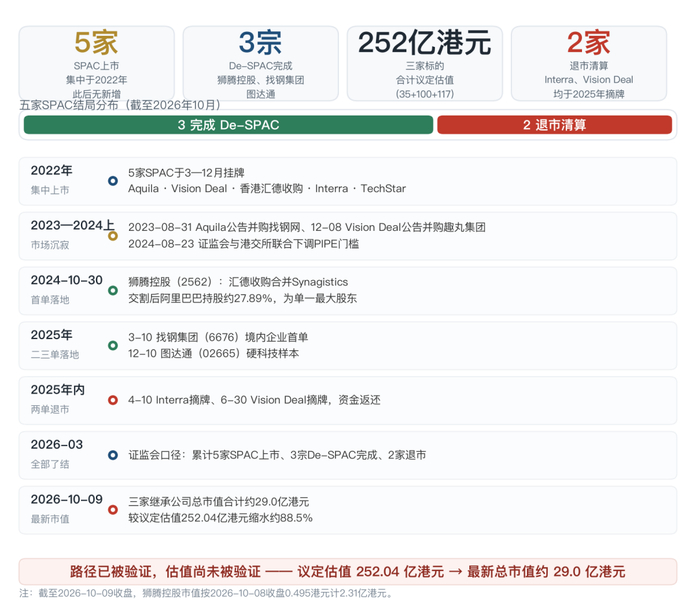Click the line '证监会口径：累计5家SPAC上市'
700x607 pixels.
click(x=277, y=455)
